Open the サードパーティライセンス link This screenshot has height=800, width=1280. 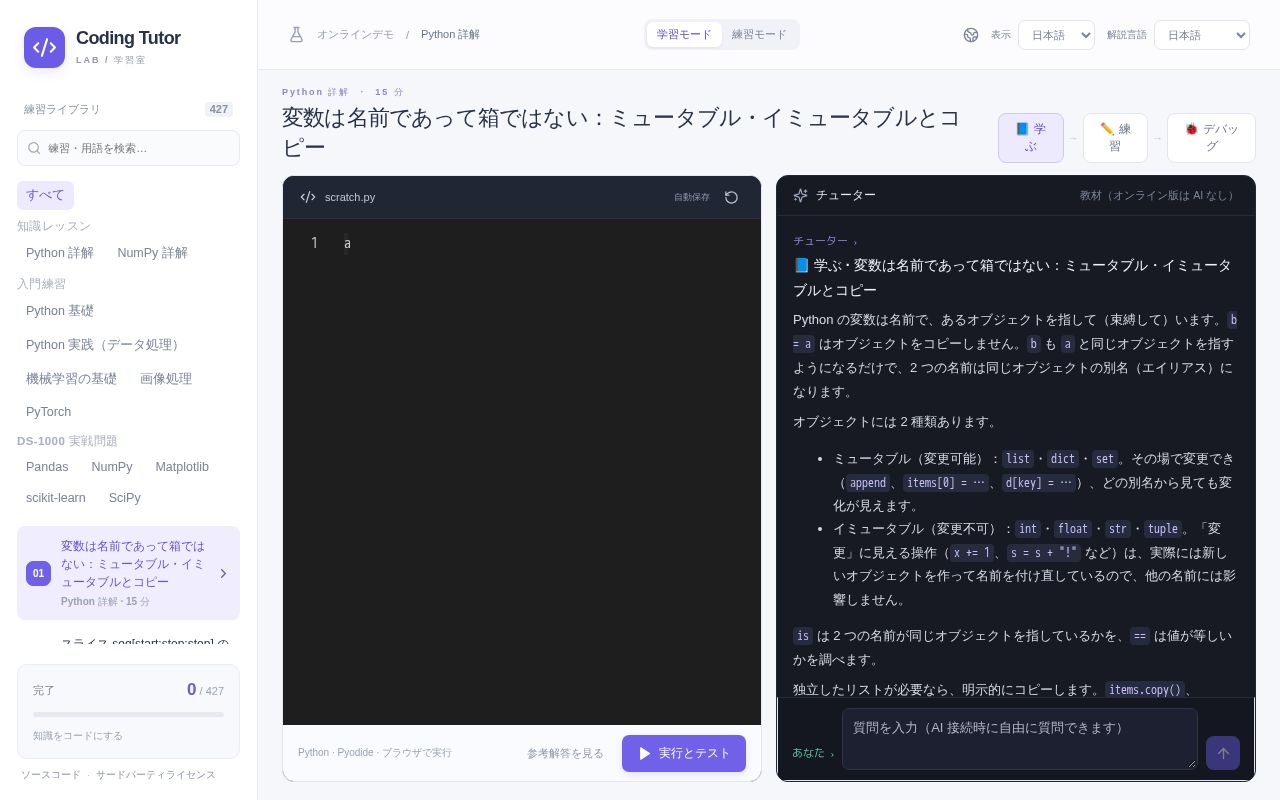coord(156,775)
